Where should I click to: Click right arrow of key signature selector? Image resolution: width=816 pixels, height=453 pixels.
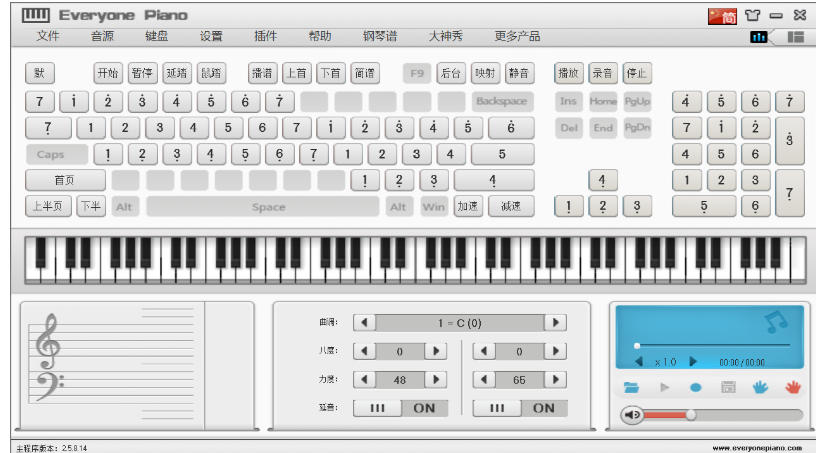[x=555, y=323]
